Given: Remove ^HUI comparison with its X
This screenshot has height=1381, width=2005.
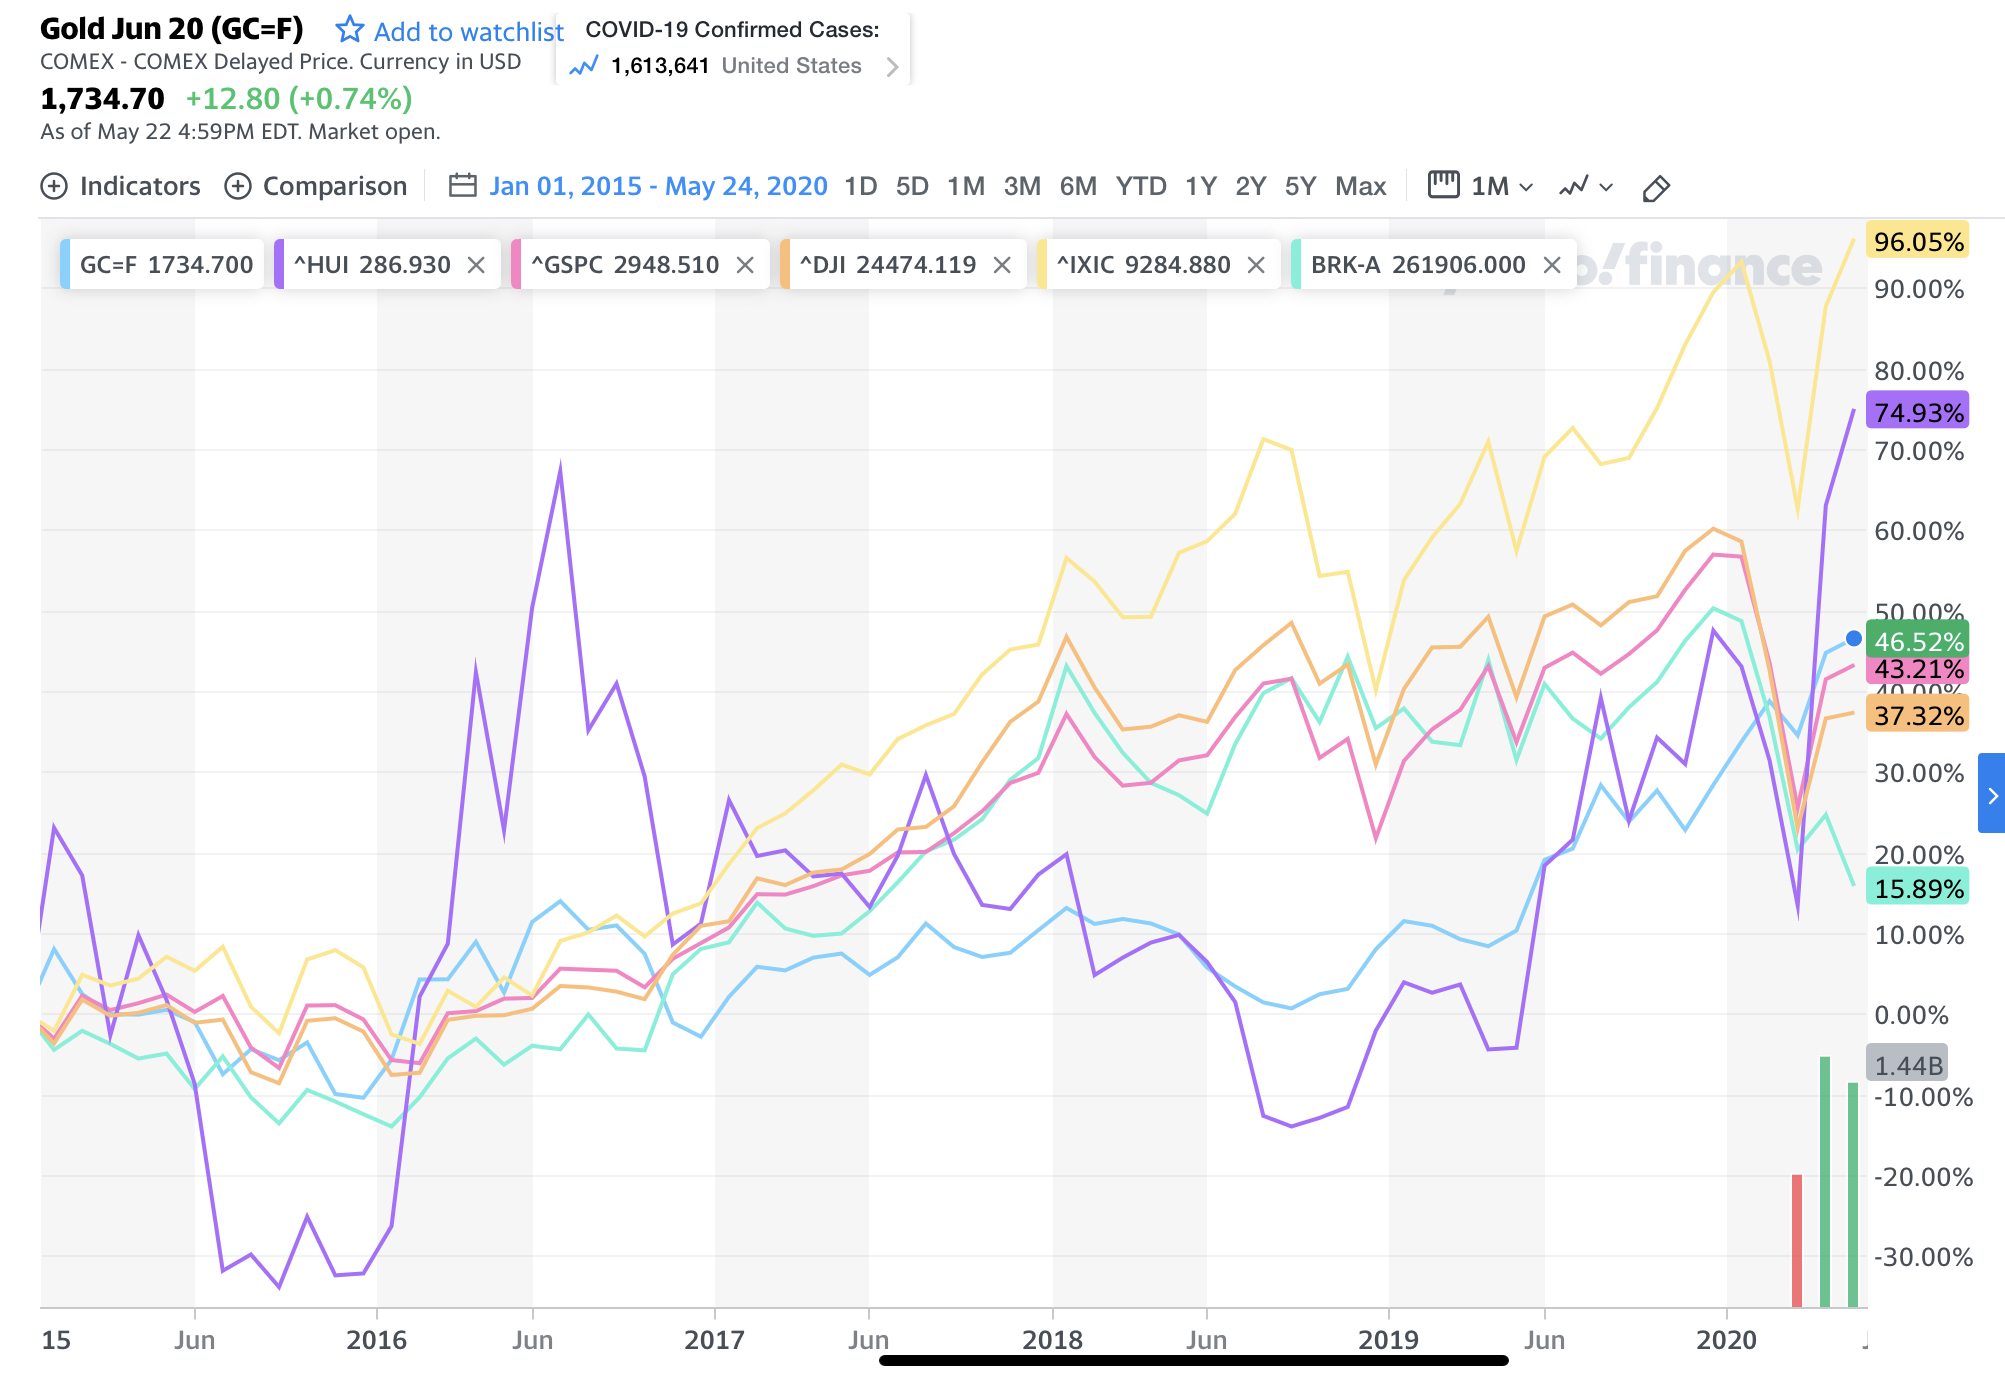Looking at the screenshot, I should pos(476,265).
